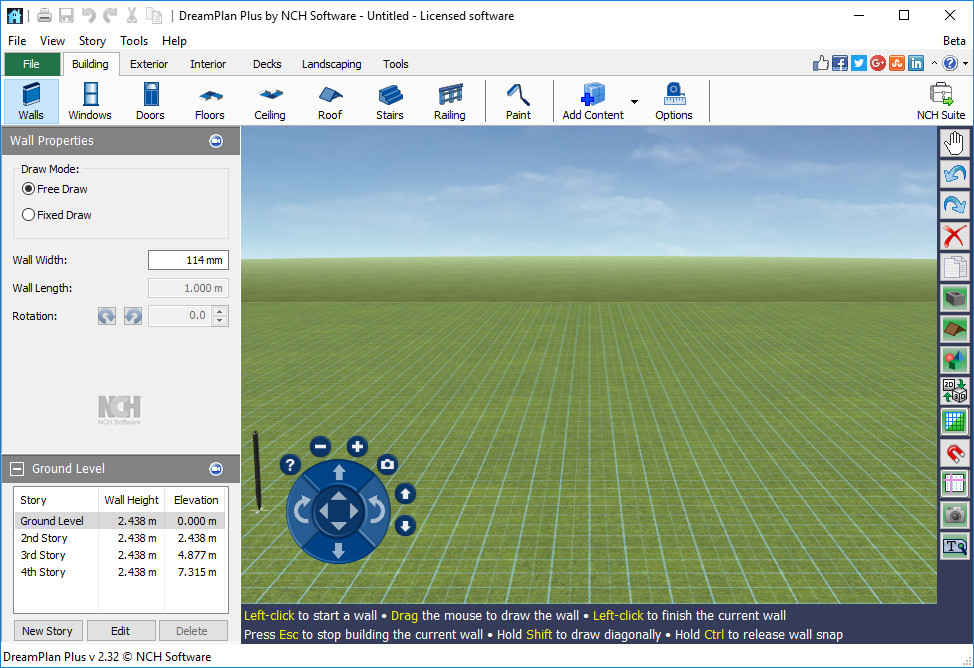Screen dimensions: 974x668
Task: Click the navigation wheel camera button
Action: pyautogui.click(x=387, y=464)
